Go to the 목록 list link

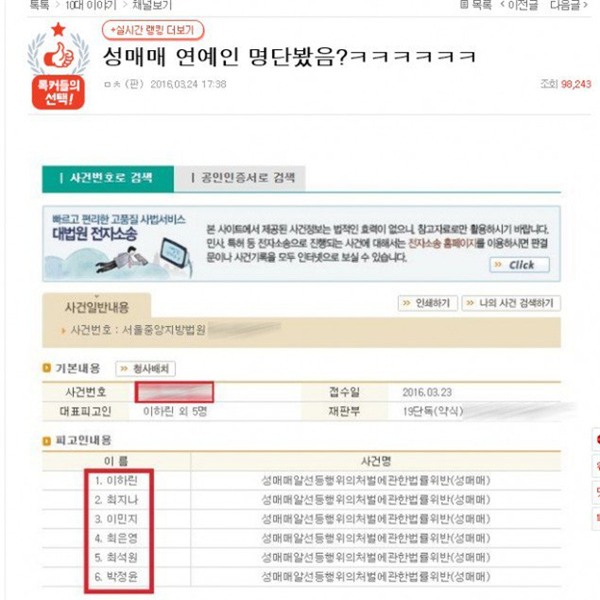coord(482,5)
